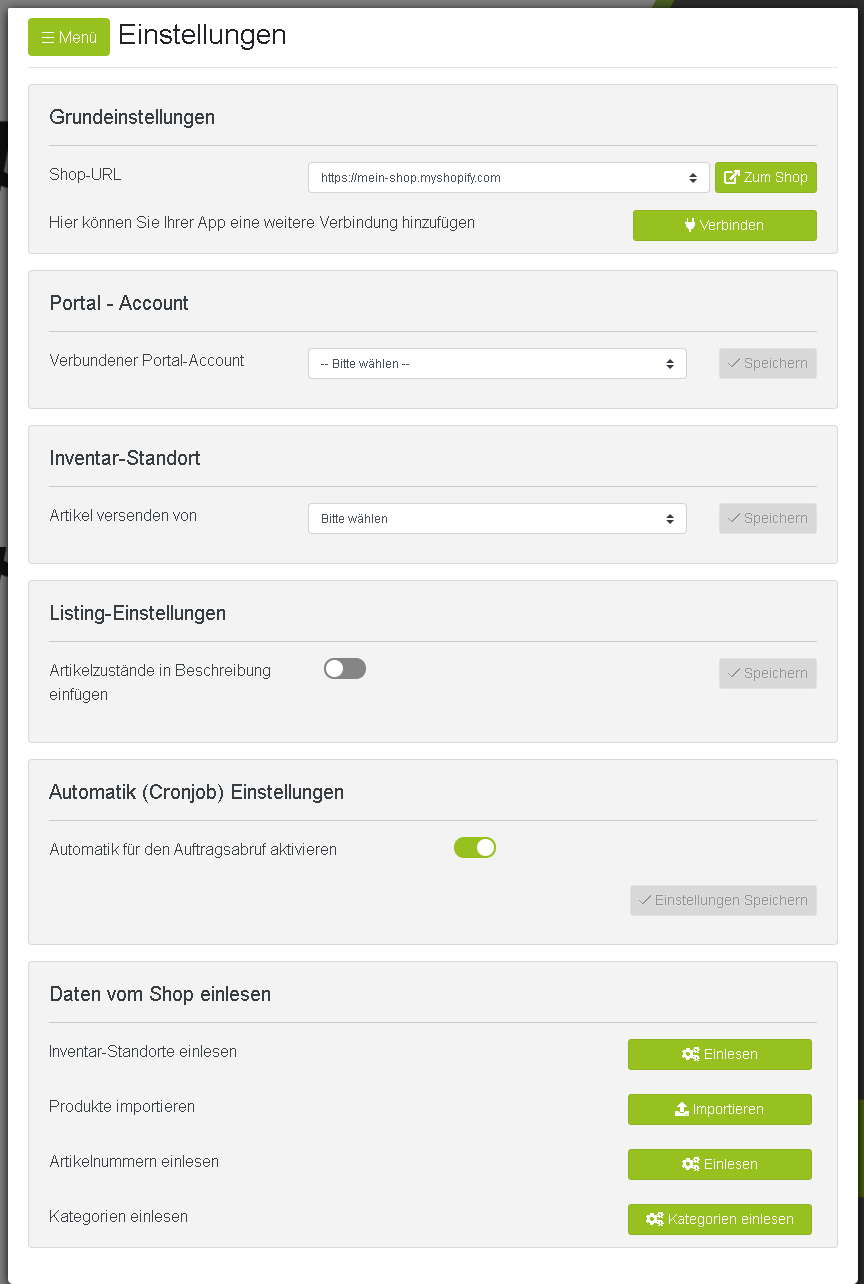
Task: Click the checkmark icon on Einstellungen Speichern
Action: [646, 900]
